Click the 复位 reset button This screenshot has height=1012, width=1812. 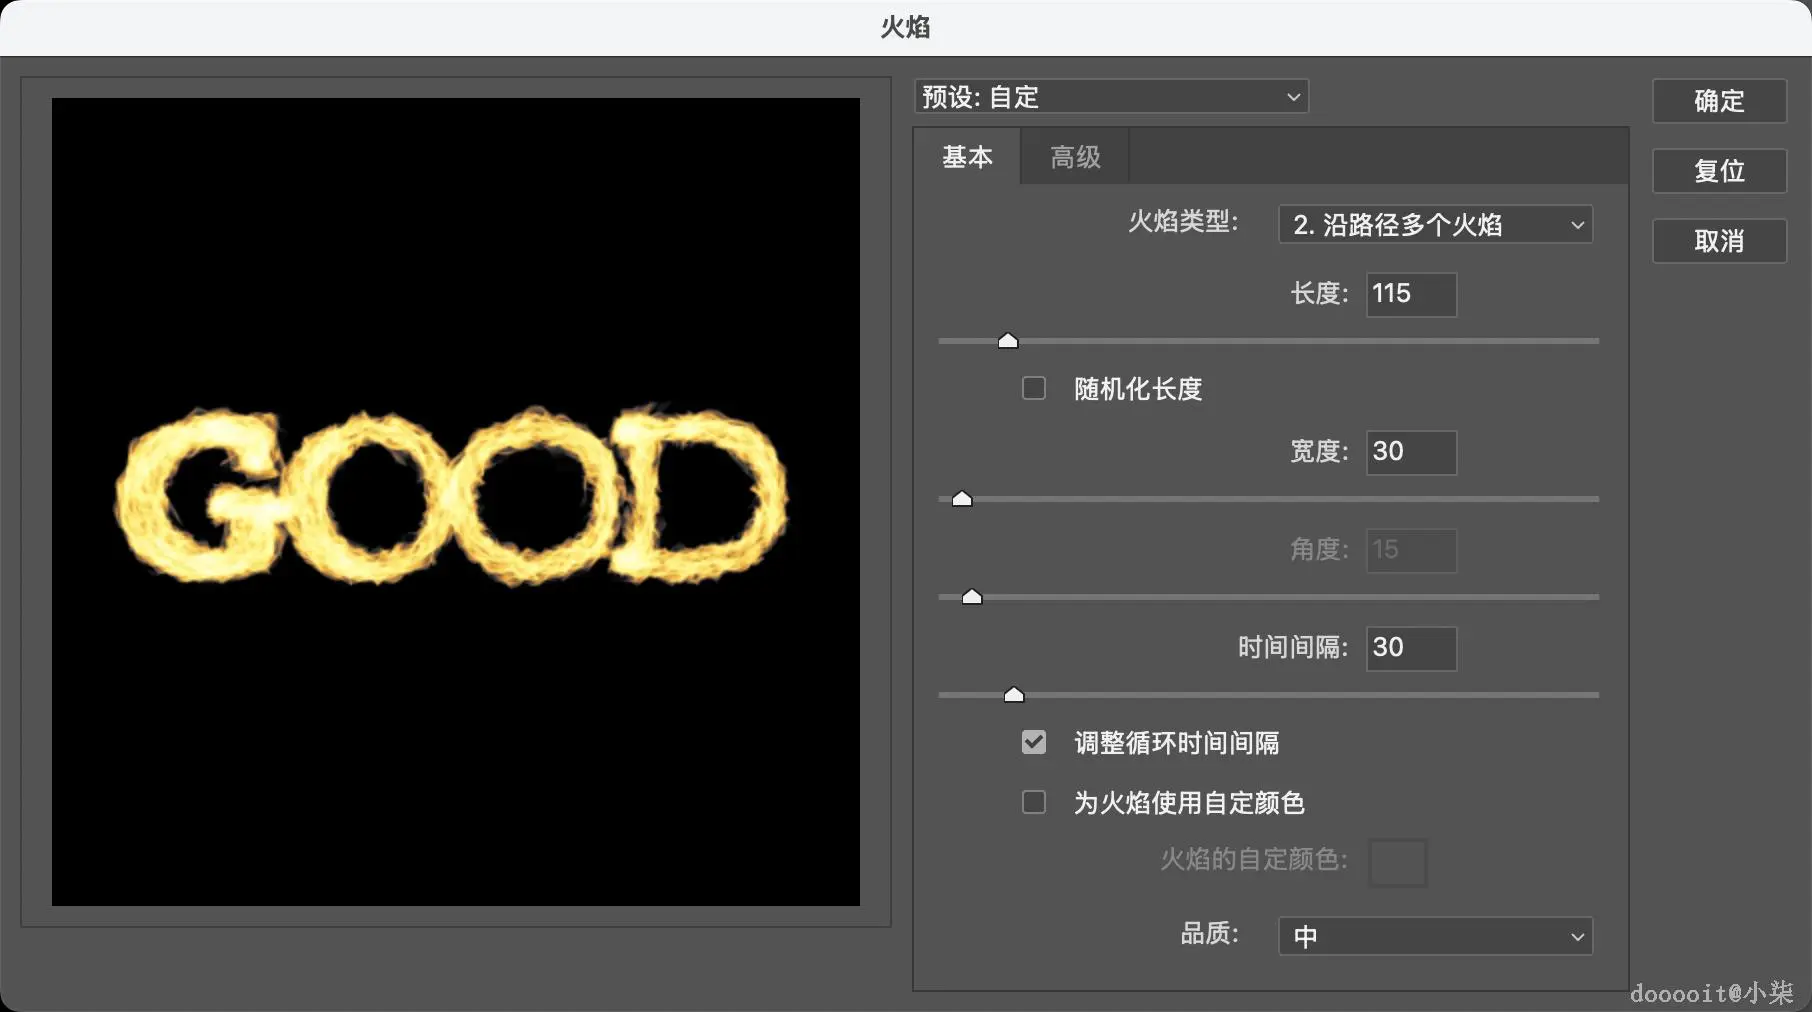coord(1718,171)
